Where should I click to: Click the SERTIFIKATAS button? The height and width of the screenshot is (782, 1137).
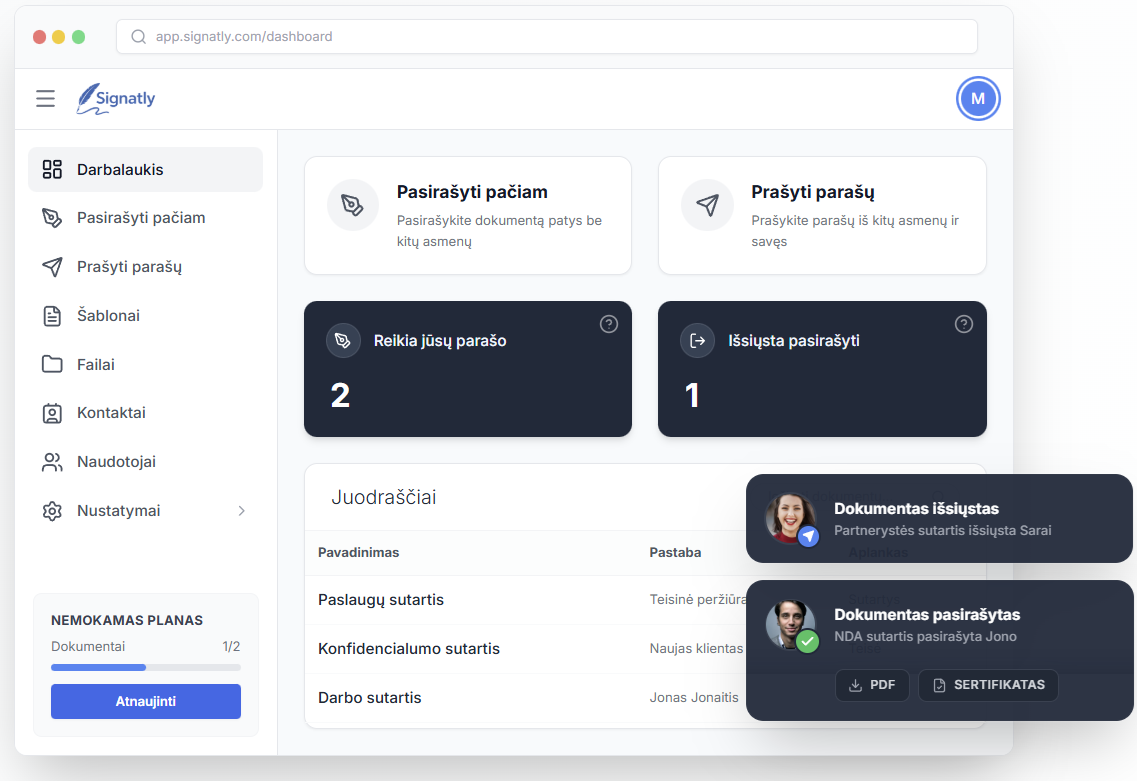tap(988, 685)
